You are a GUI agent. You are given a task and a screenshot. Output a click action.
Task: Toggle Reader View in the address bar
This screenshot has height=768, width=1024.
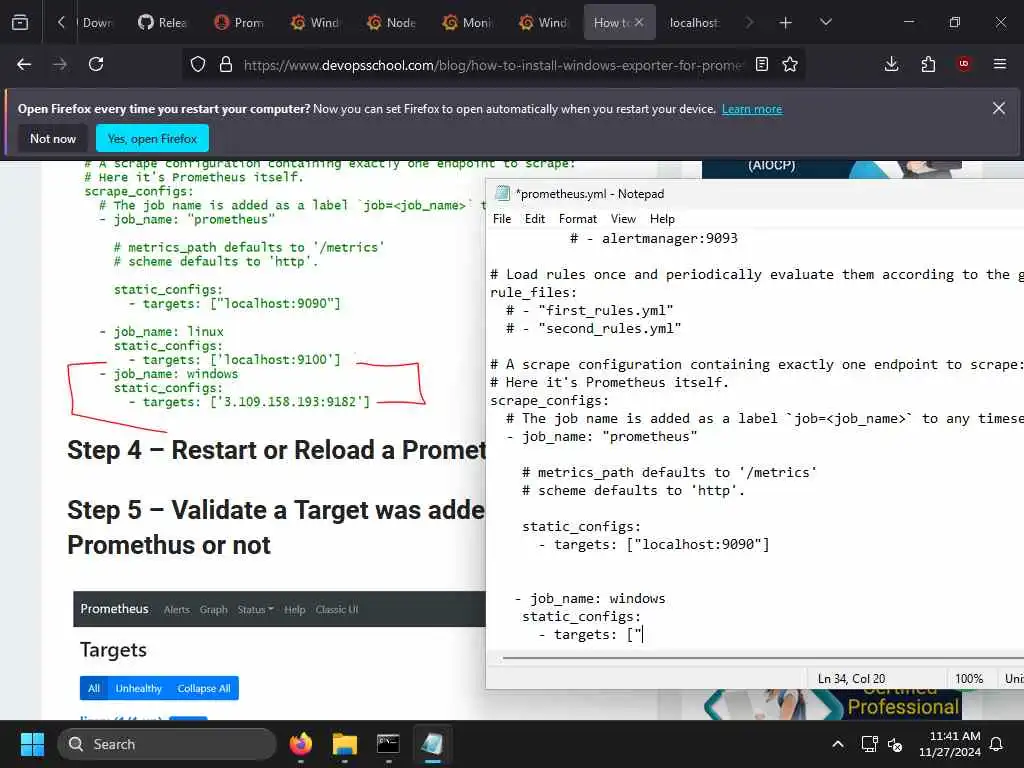pyautogui.click(x=761, y=64)
